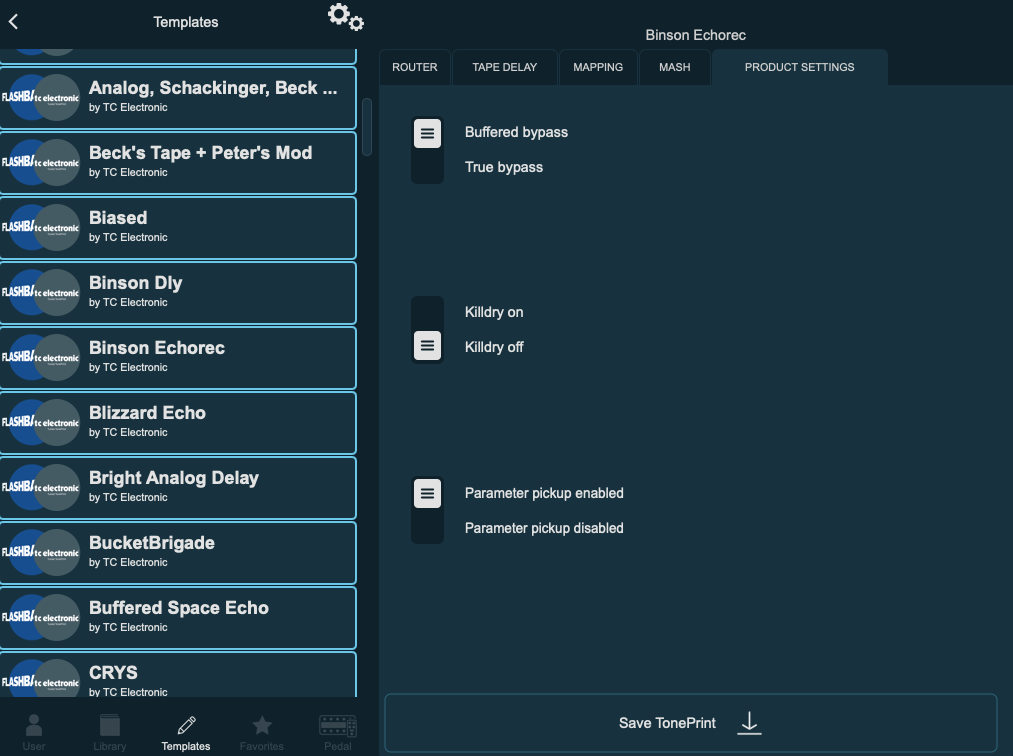The image size is (1013, 756).
Task: Select the User profile icon
Action: (x=33, y=730)
